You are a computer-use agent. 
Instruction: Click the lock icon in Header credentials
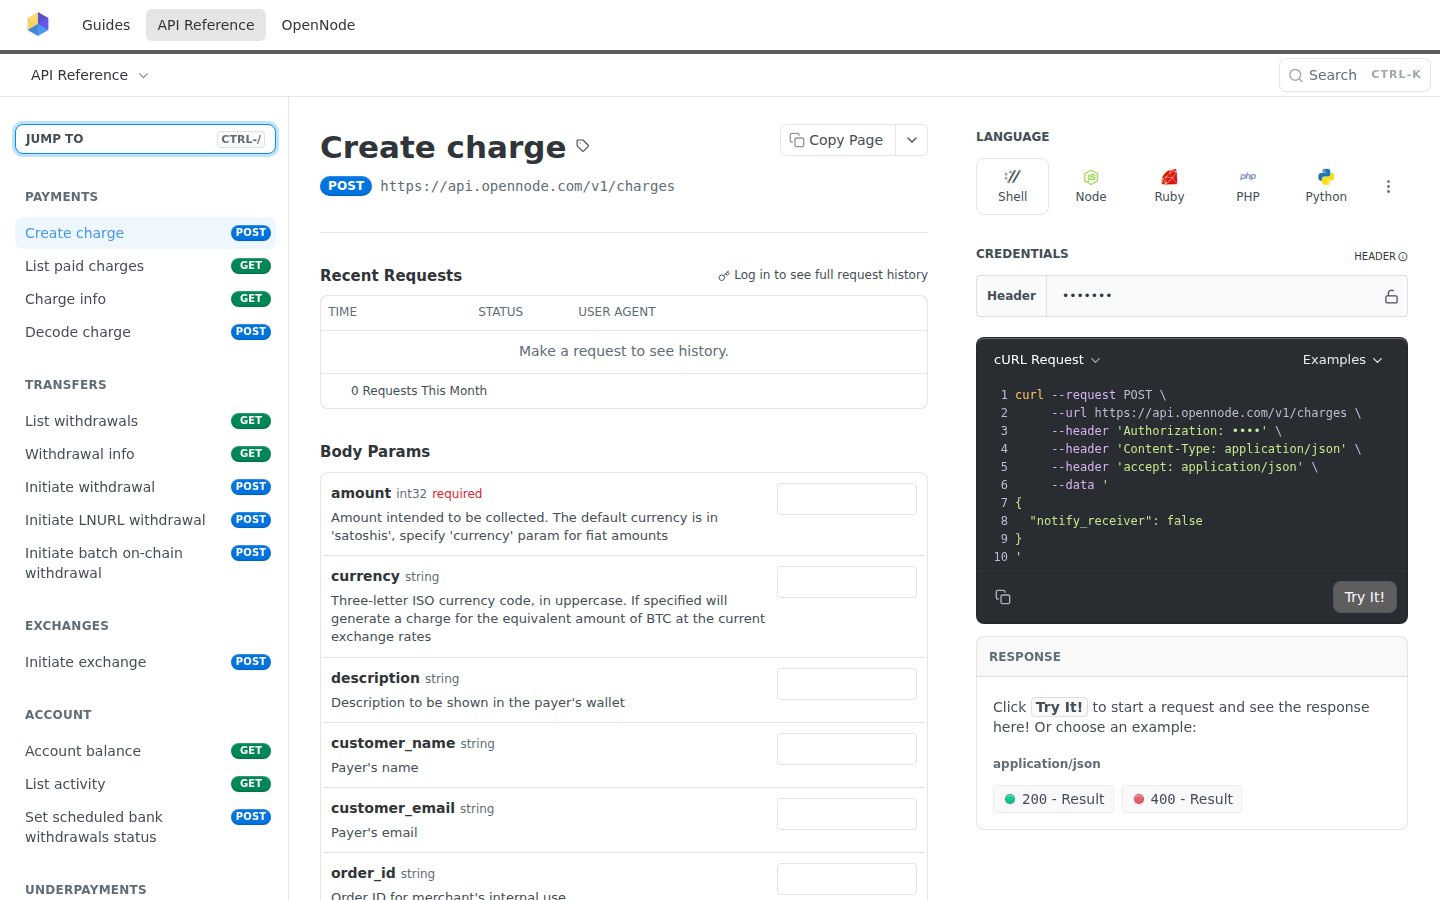pos(1391,296)
